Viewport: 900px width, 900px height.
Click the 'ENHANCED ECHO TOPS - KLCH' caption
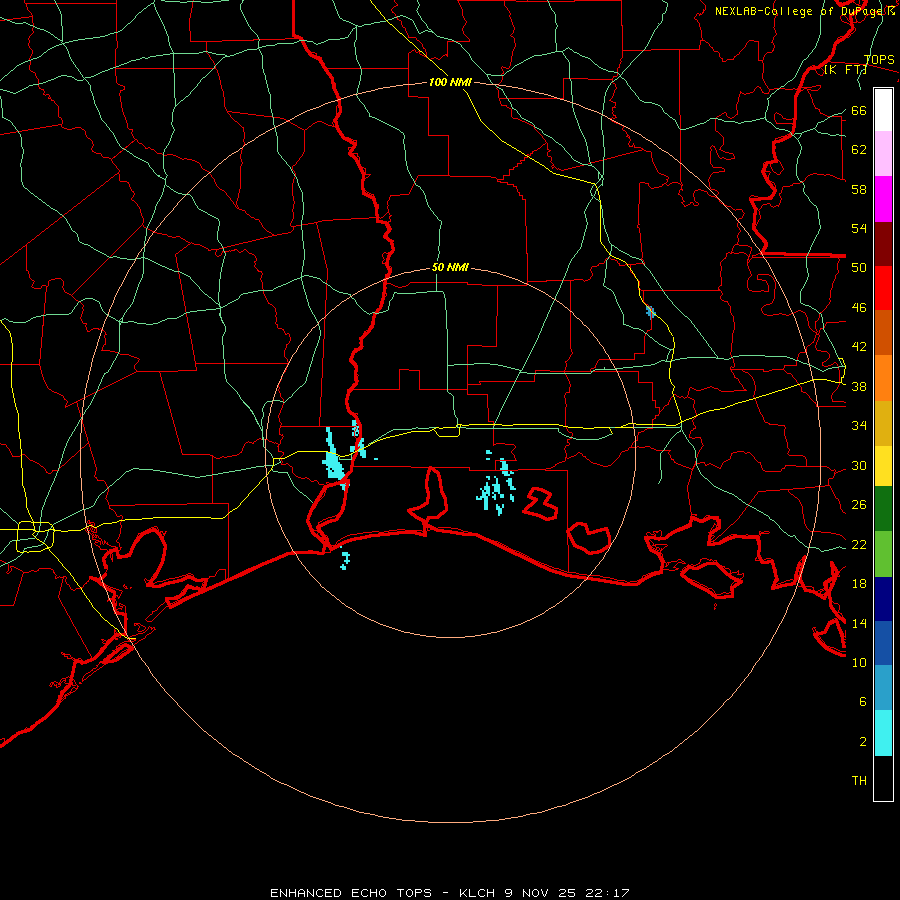tap(383, 893)
